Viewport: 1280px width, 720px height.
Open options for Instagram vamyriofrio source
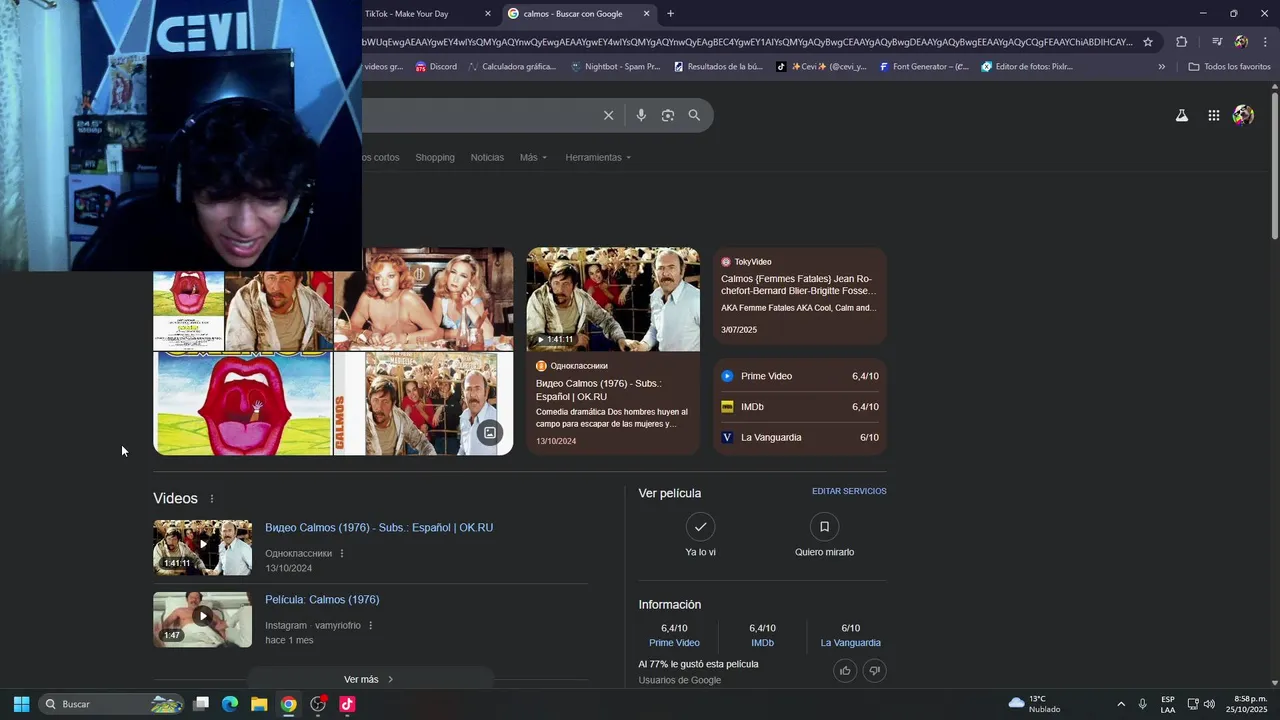370,625
